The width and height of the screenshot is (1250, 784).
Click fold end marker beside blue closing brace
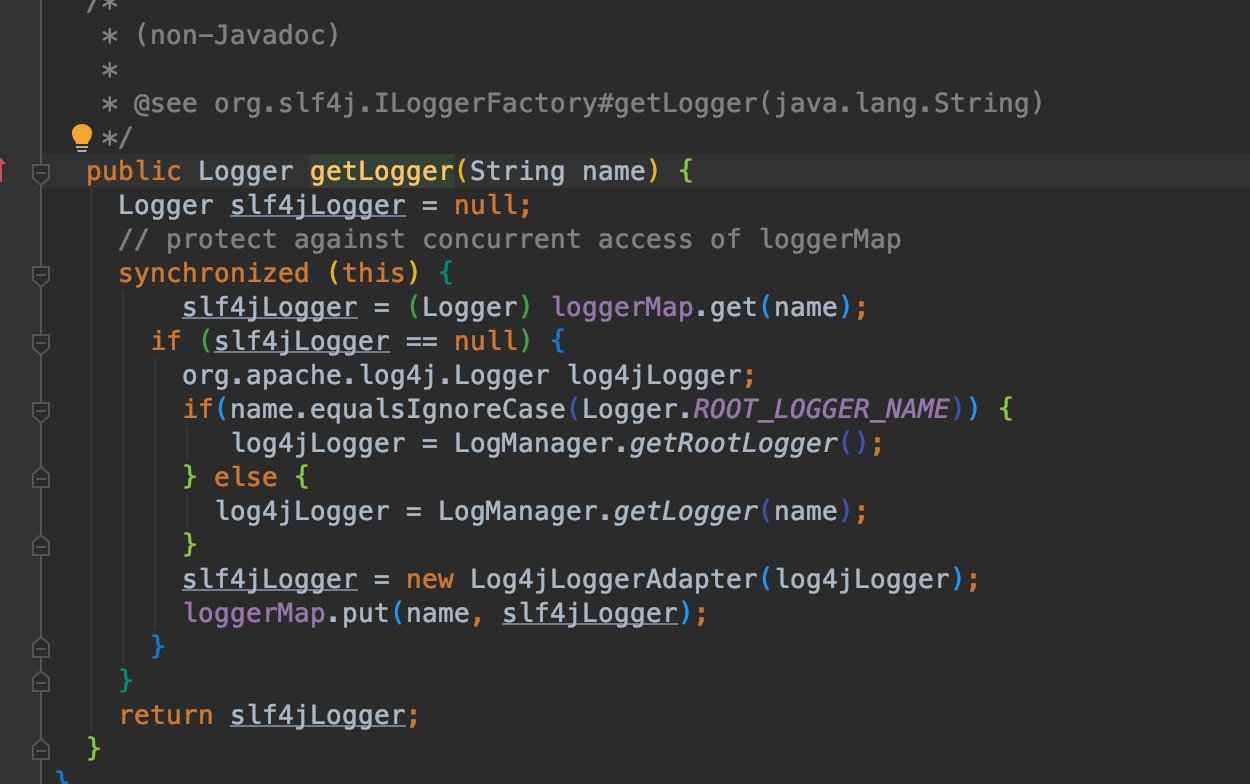pyautogui.click(x=41, y=647)
